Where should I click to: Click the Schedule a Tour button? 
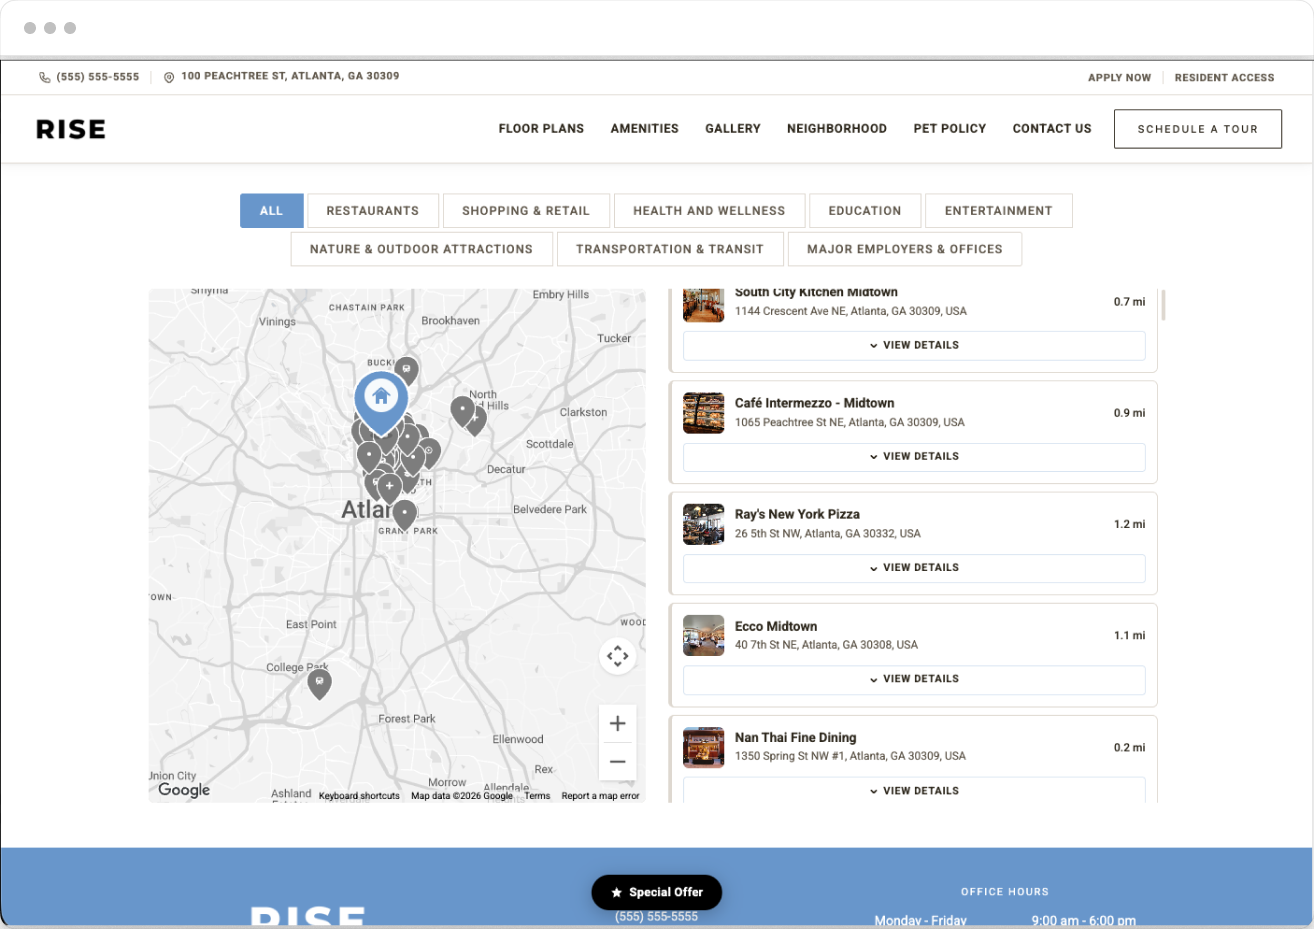tap(1198, 129)
